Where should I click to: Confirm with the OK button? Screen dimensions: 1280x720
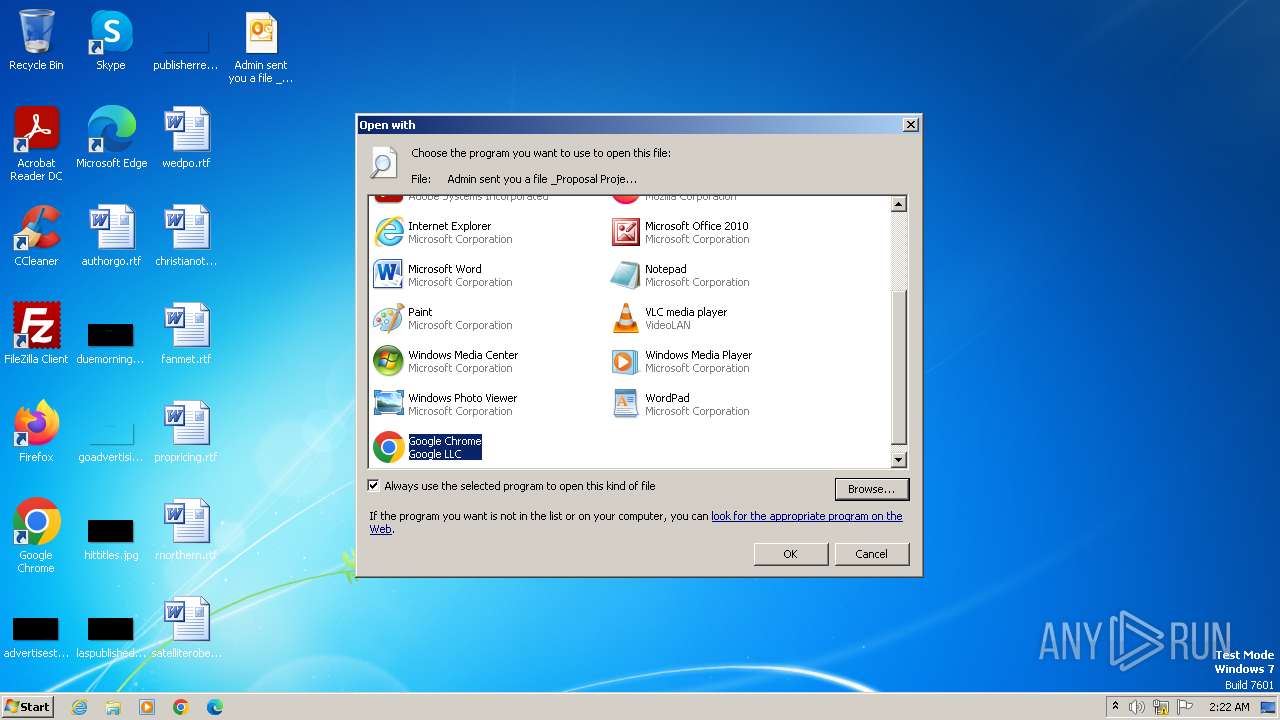tap(790, 554)
